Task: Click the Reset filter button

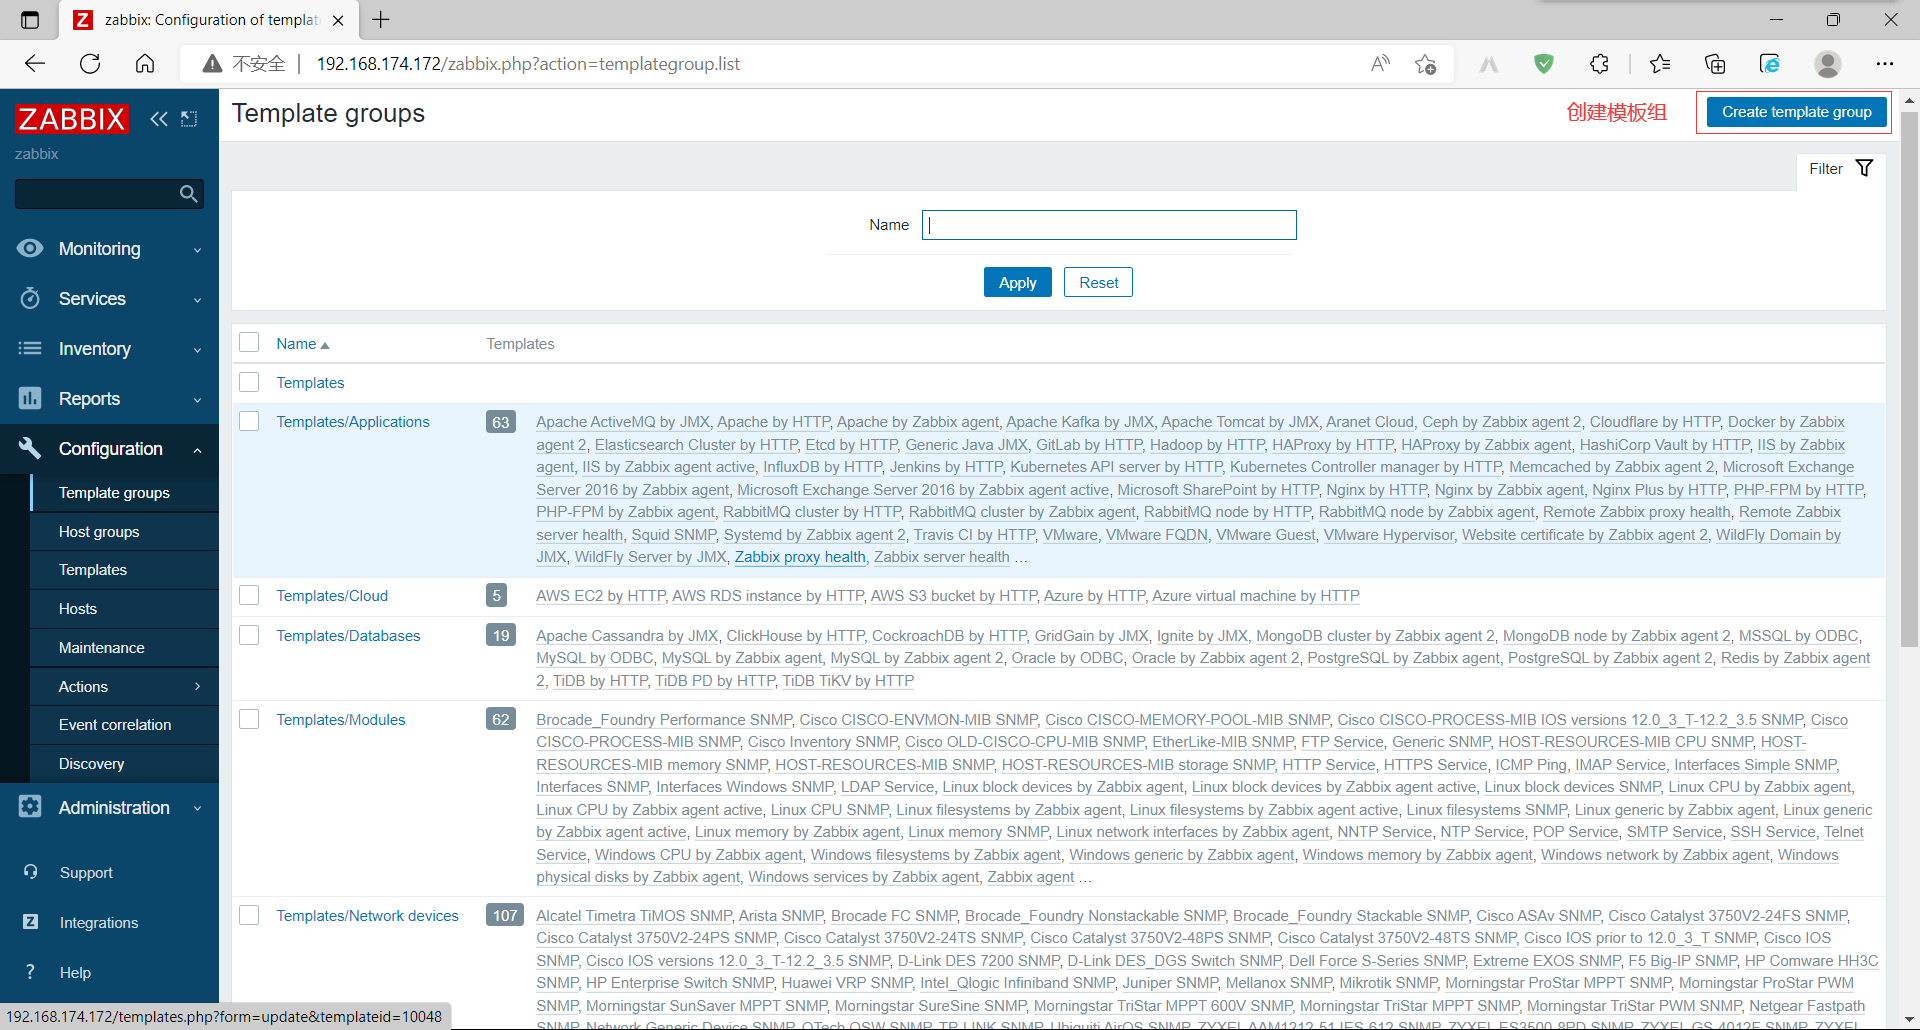Action: click(1098, 282)
